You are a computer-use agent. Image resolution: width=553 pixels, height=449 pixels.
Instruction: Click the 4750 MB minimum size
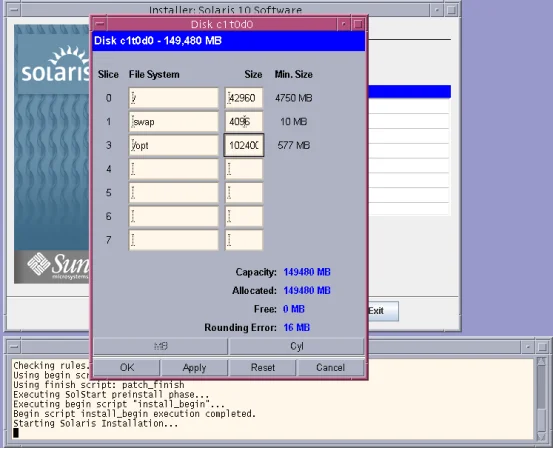click(x=293, y=98)
